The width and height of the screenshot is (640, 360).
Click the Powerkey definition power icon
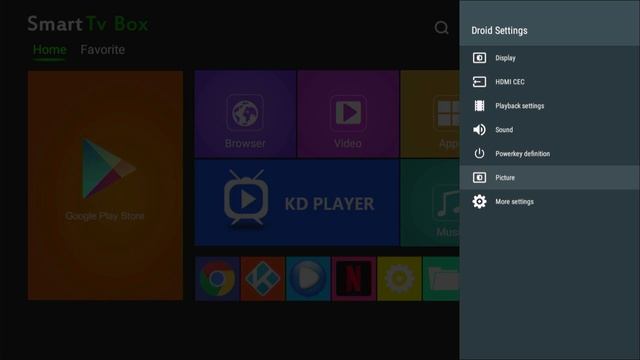click(479, 153)
